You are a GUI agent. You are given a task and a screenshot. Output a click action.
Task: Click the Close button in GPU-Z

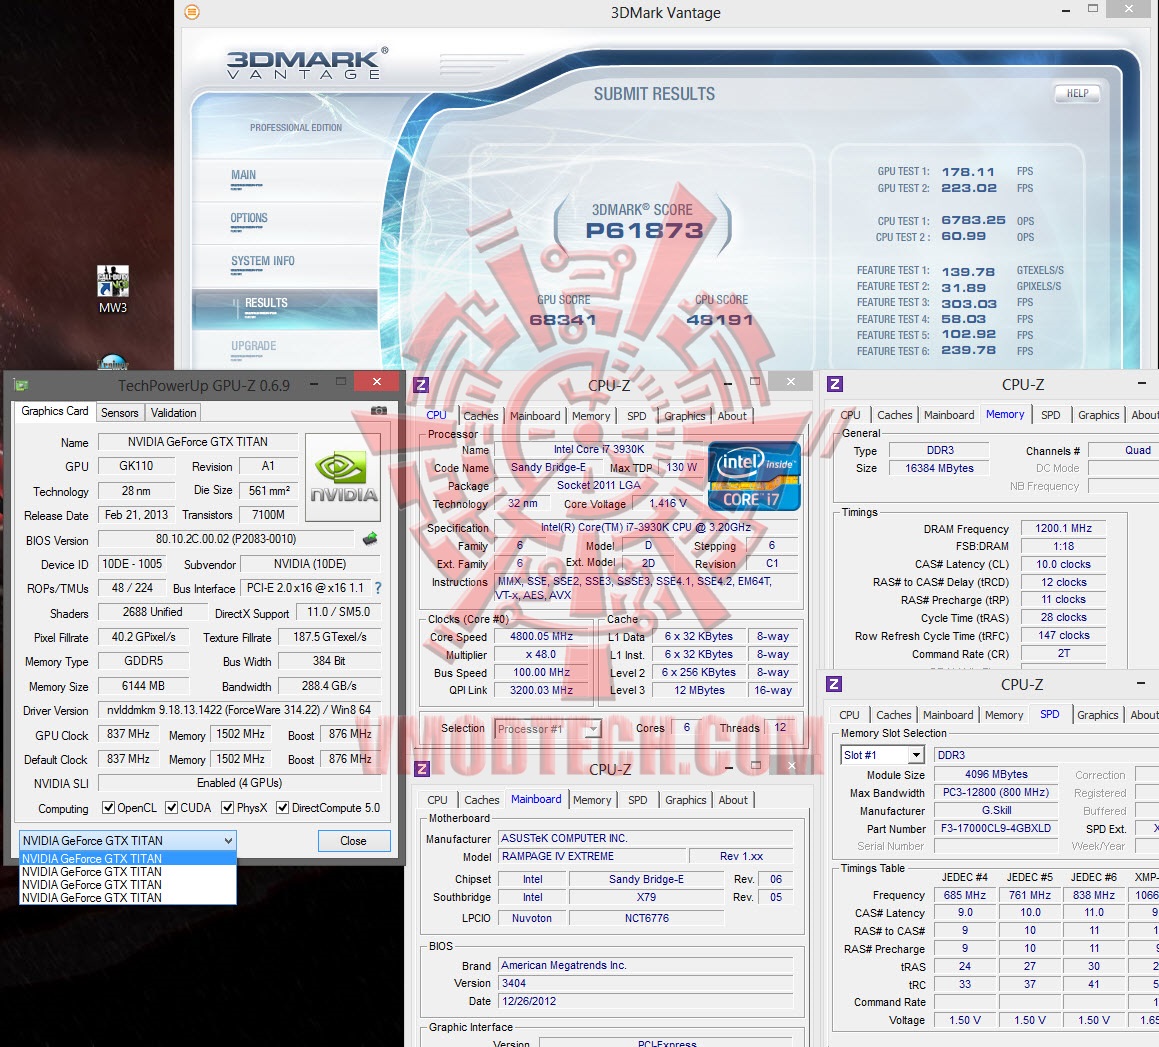tap(353, 841)
